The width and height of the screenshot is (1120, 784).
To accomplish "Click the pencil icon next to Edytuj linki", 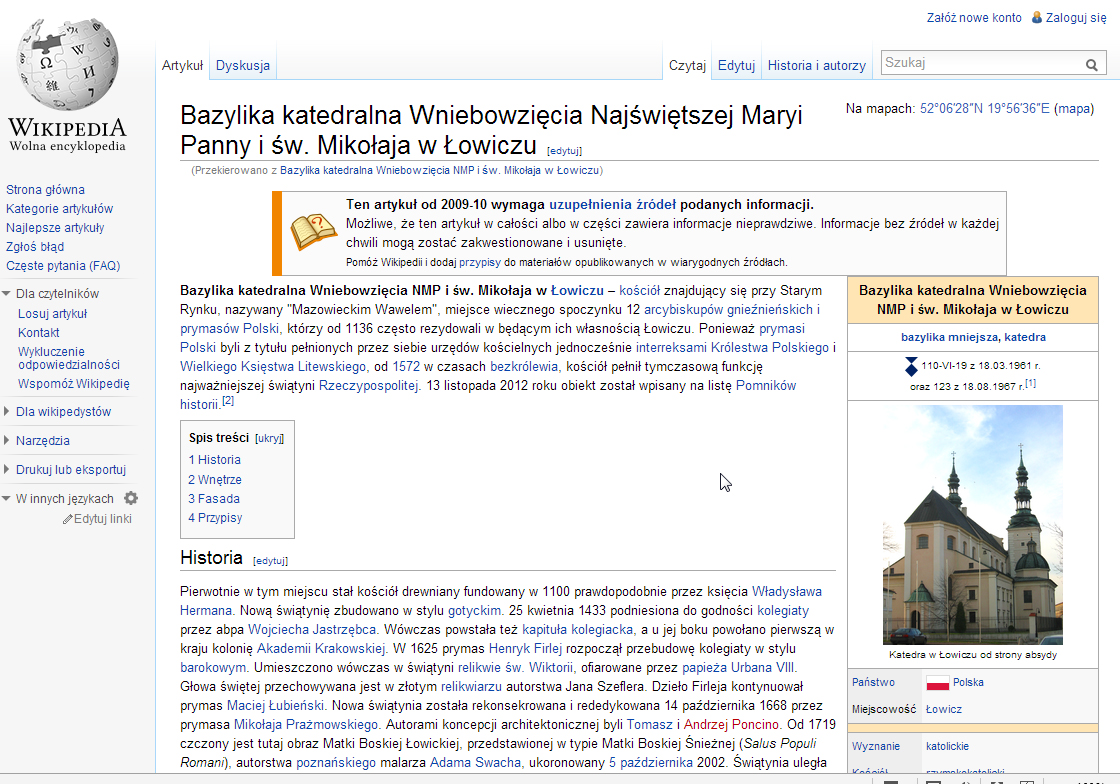I will pyautogui.click(x=68, y=519).
